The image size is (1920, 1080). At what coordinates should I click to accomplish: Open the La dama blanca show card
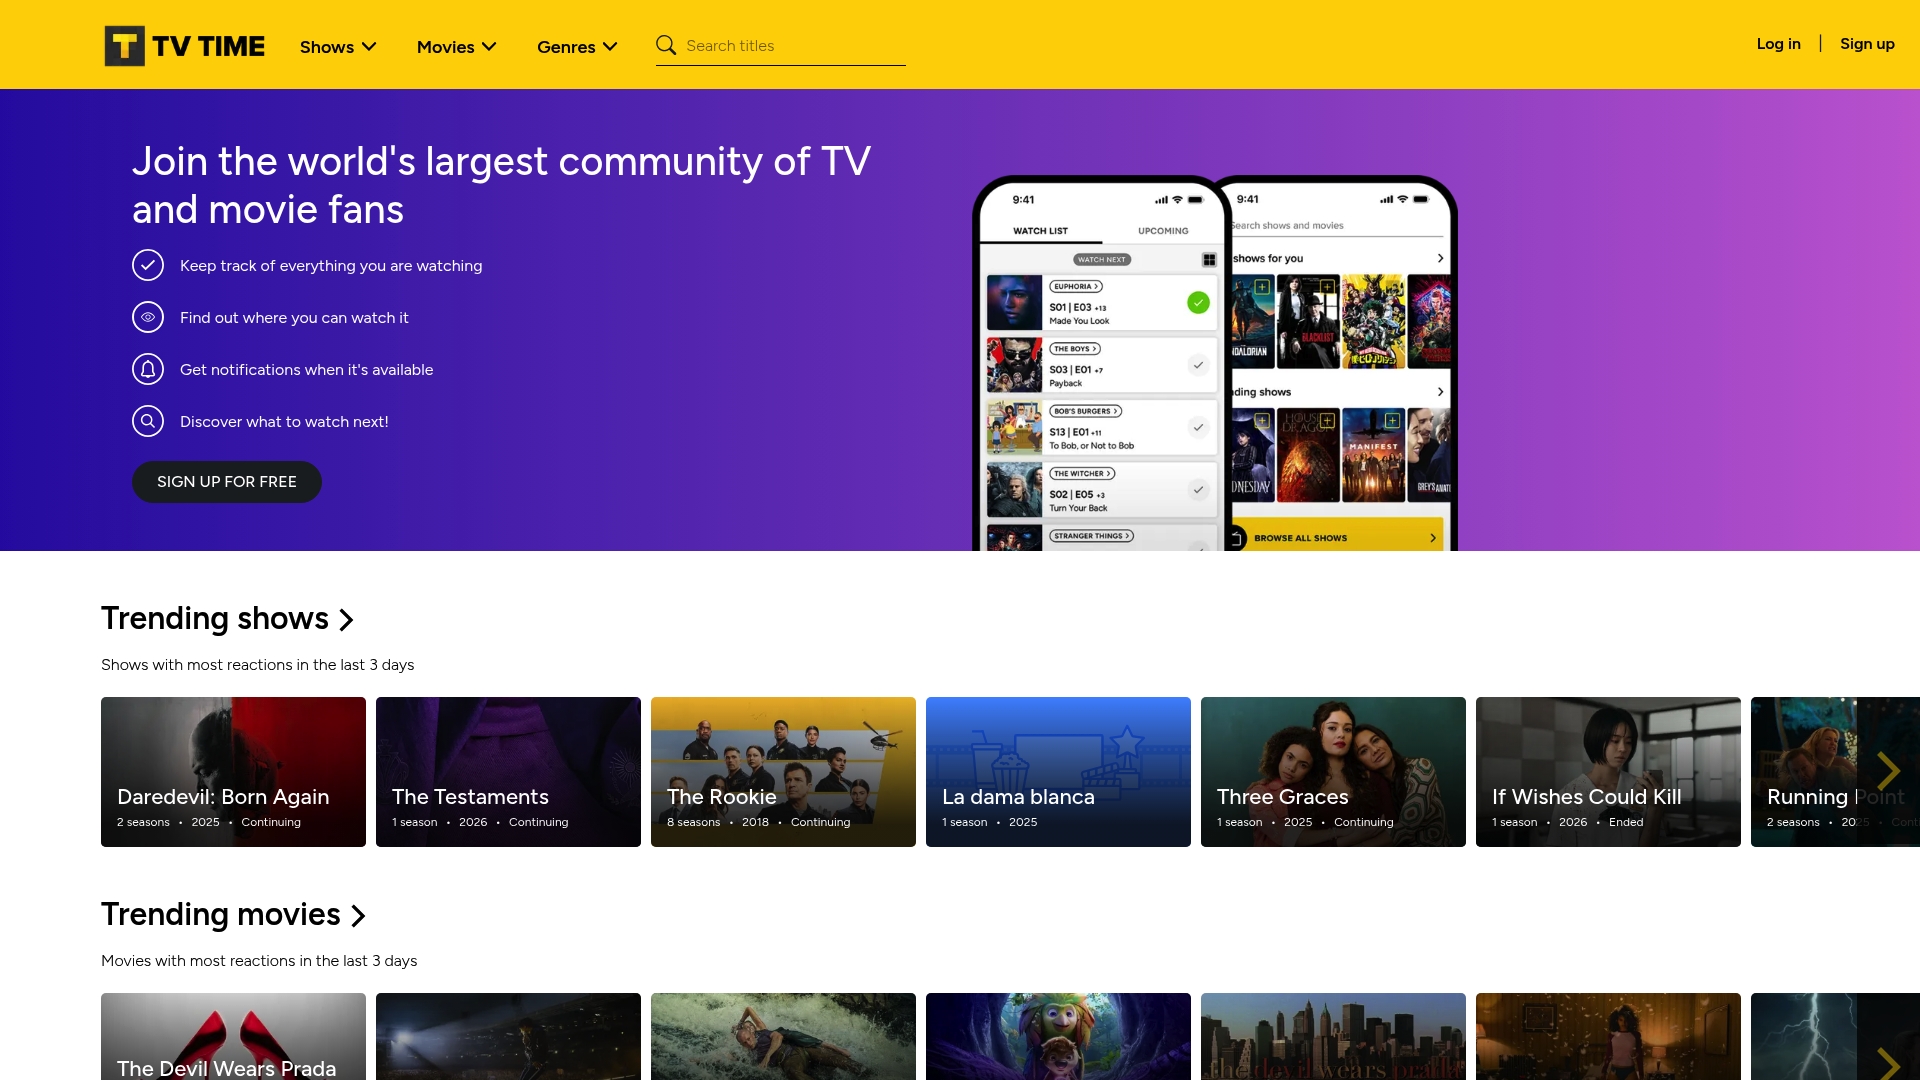tap(1058, 772)
